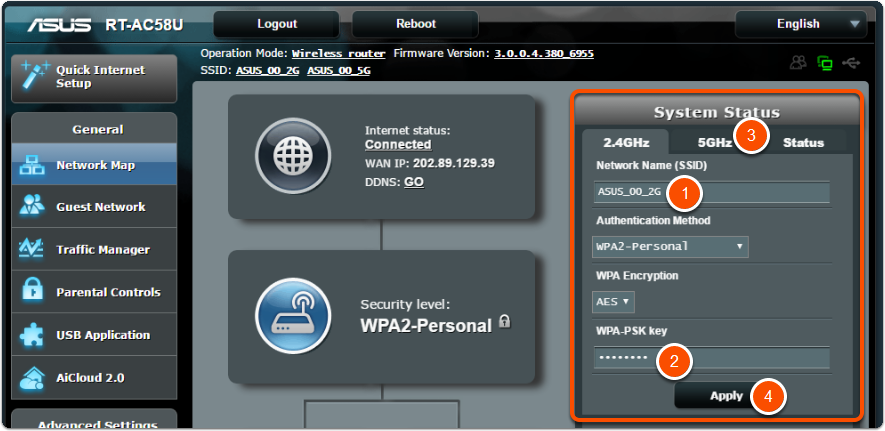885x431 pixels.
Task: Switch to the 2.4GHz tab
Action: click(626, 143)
